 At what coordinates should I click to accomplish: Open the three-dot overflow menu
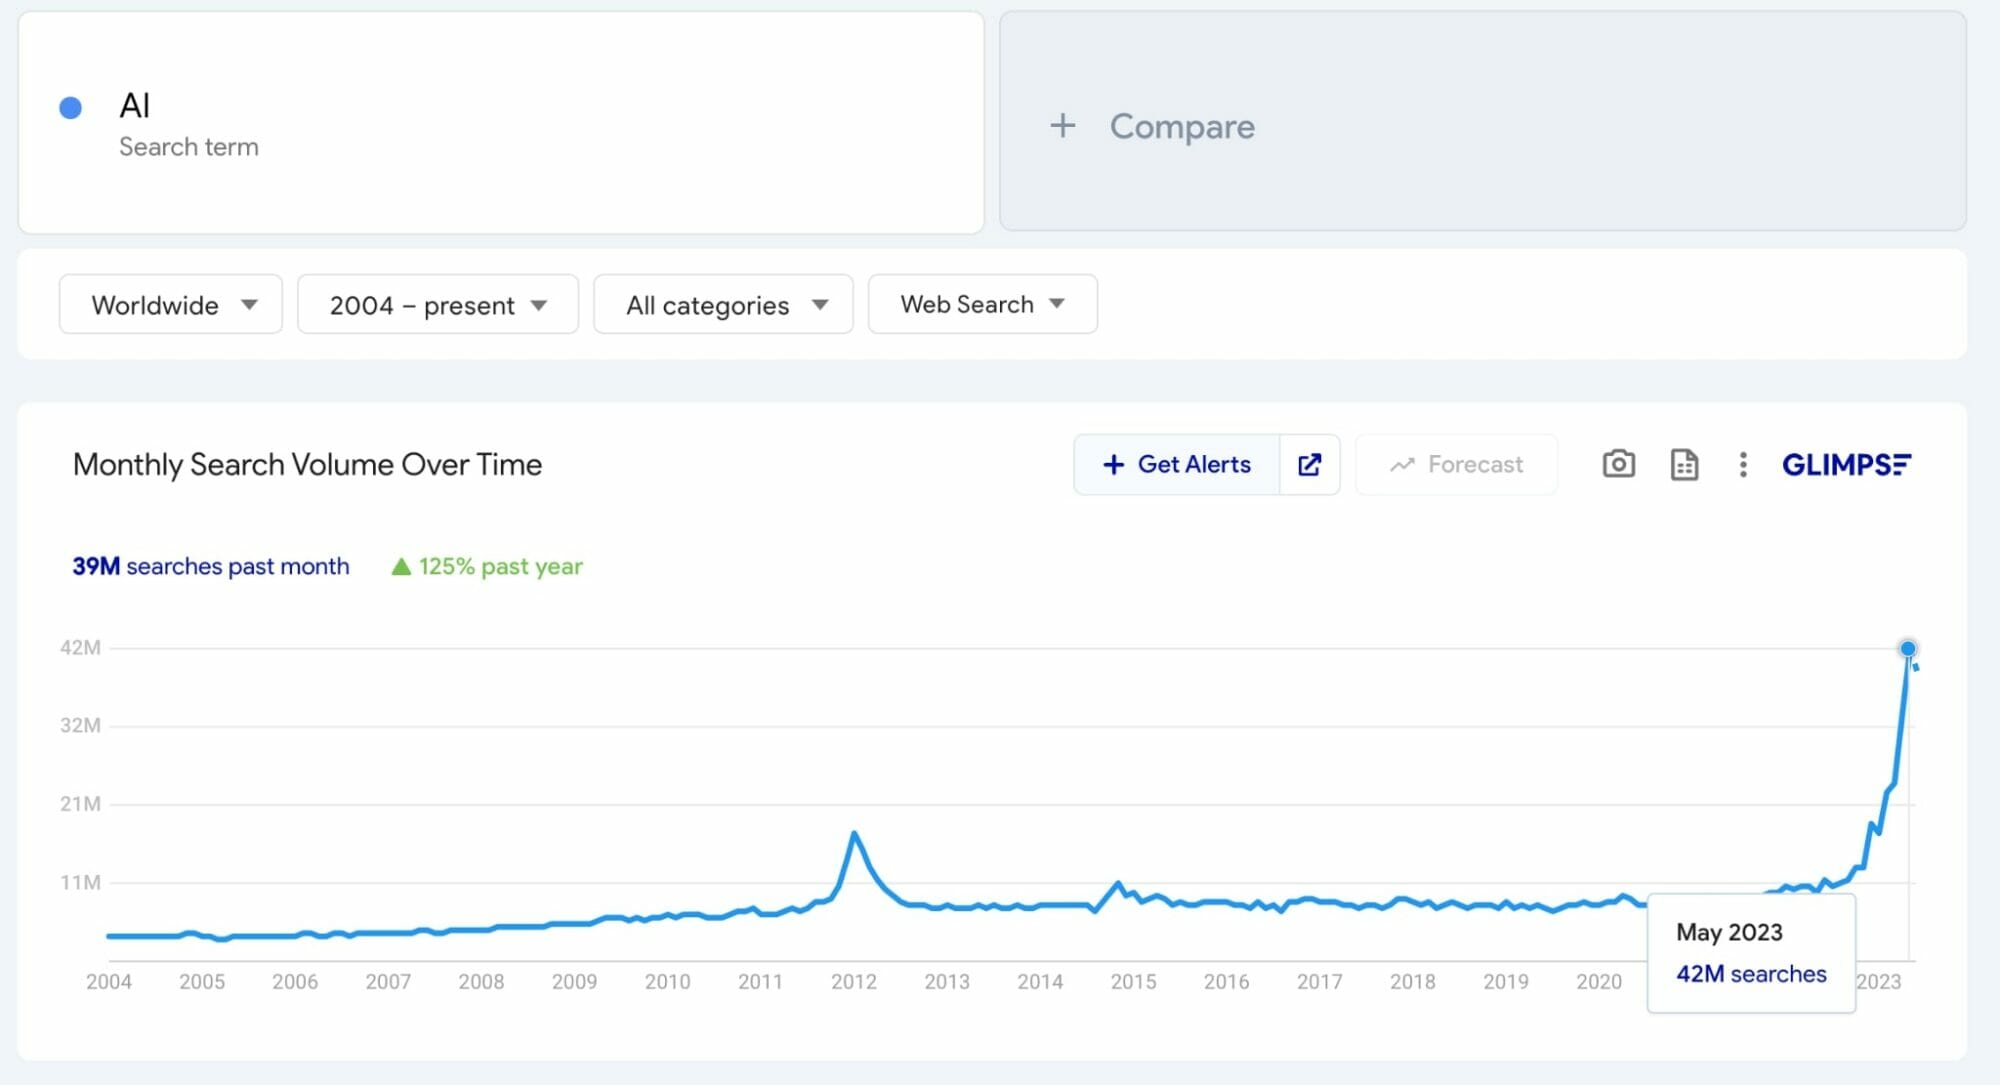[x=1743, y=464]
